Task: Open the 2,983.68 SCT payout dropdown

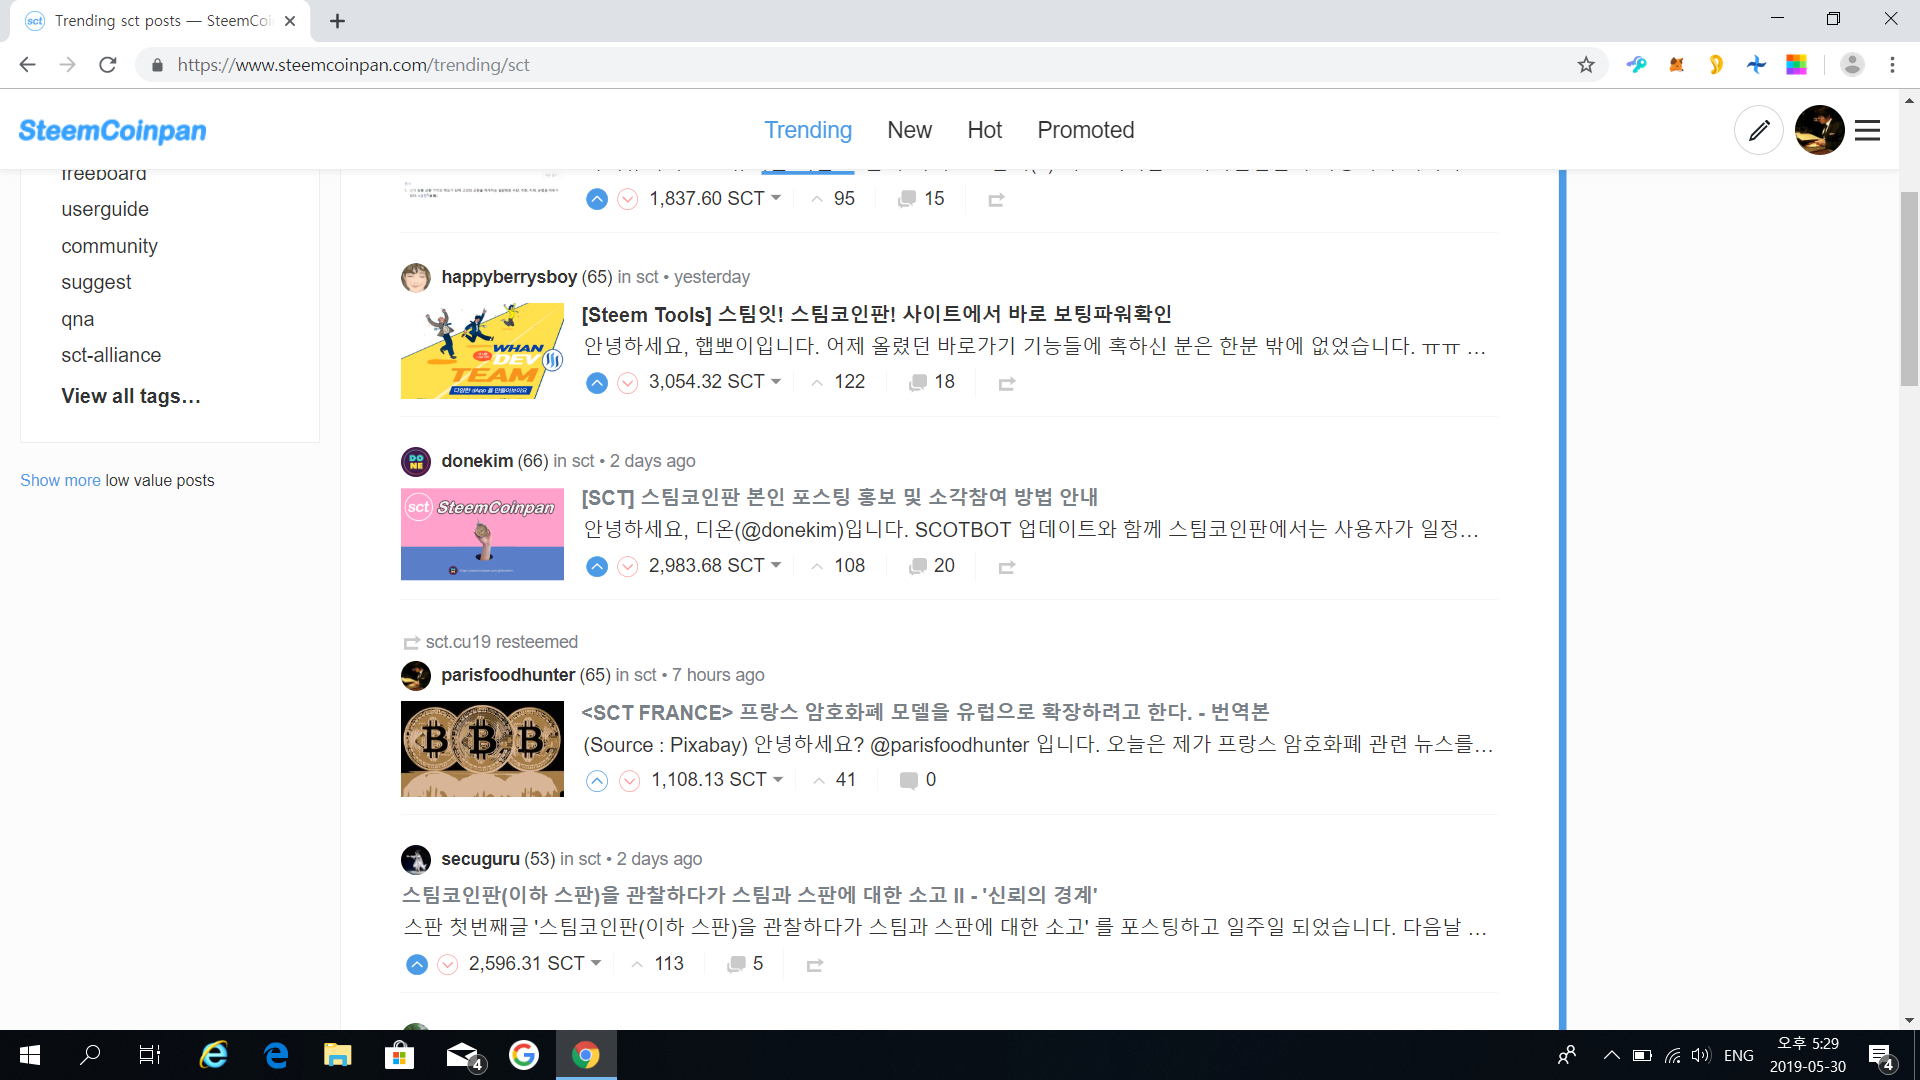Action: [776, 565]
